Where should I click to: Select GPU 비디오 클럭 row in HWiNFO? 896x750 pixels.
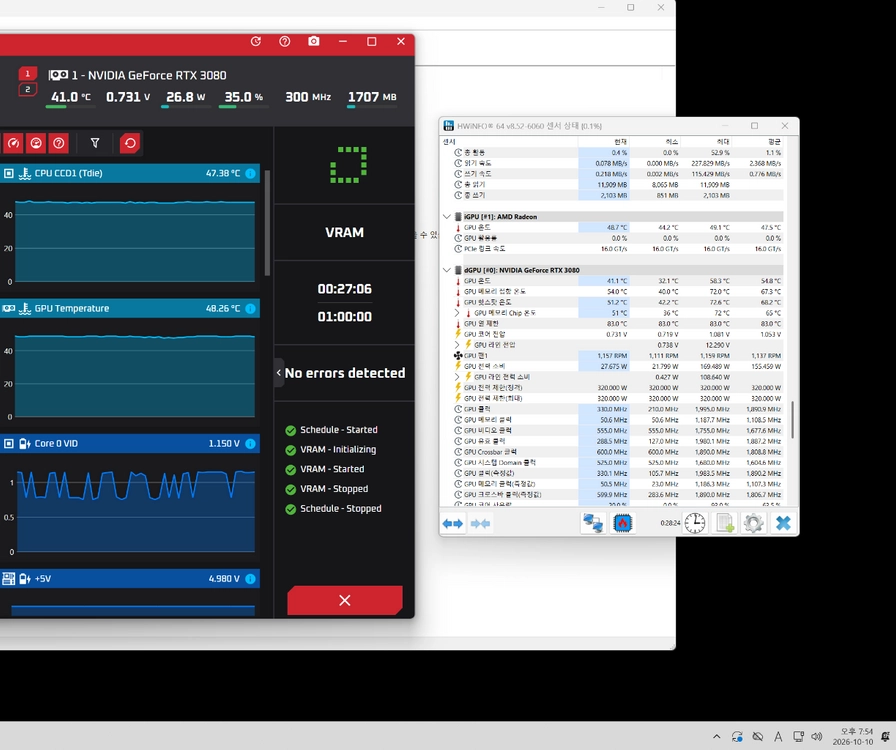click(x=618, y=430)
